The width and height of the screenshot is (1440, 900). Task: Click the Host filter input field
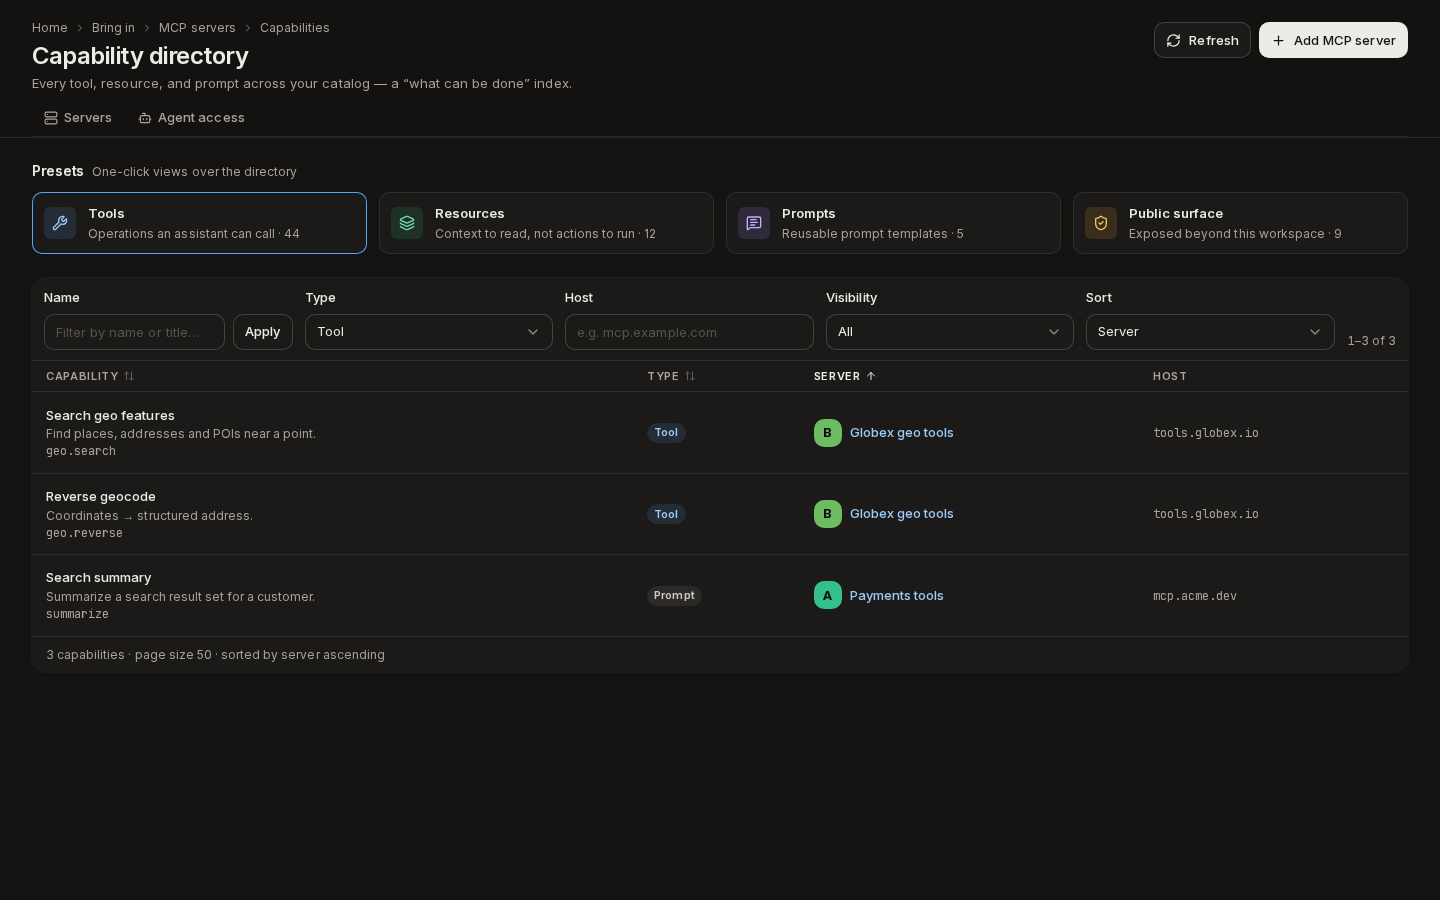pos(689,332)
